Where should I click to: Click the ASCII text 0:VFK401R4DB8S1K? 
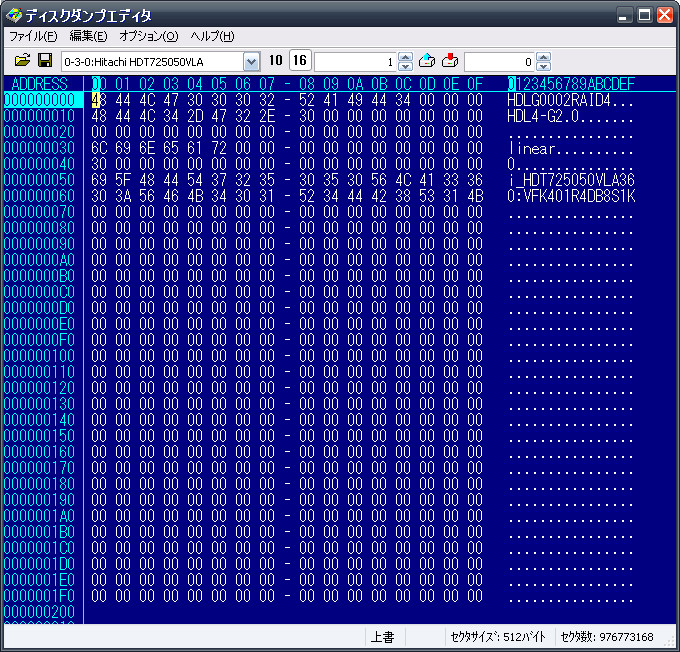(571, 196)
